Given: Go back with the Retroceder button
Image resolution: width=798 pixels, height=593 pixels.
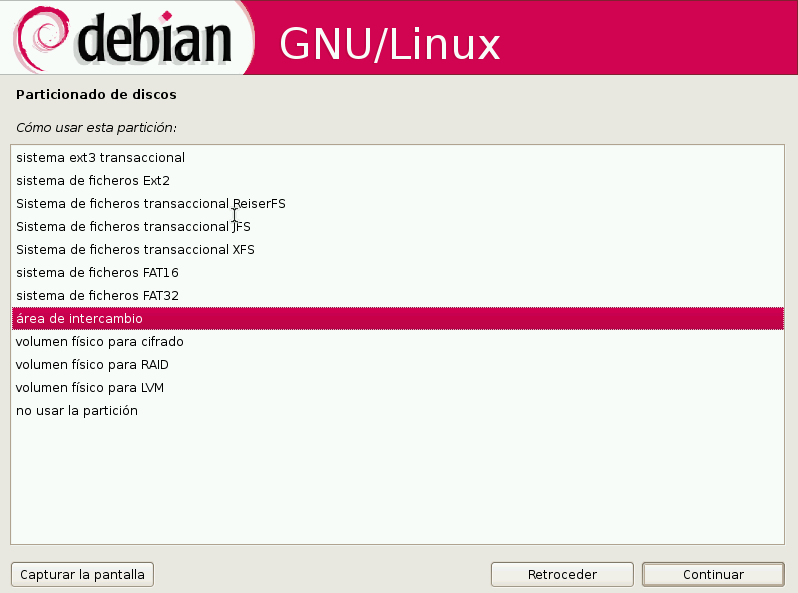Looking at the screenshot, I should click(562, 575).
